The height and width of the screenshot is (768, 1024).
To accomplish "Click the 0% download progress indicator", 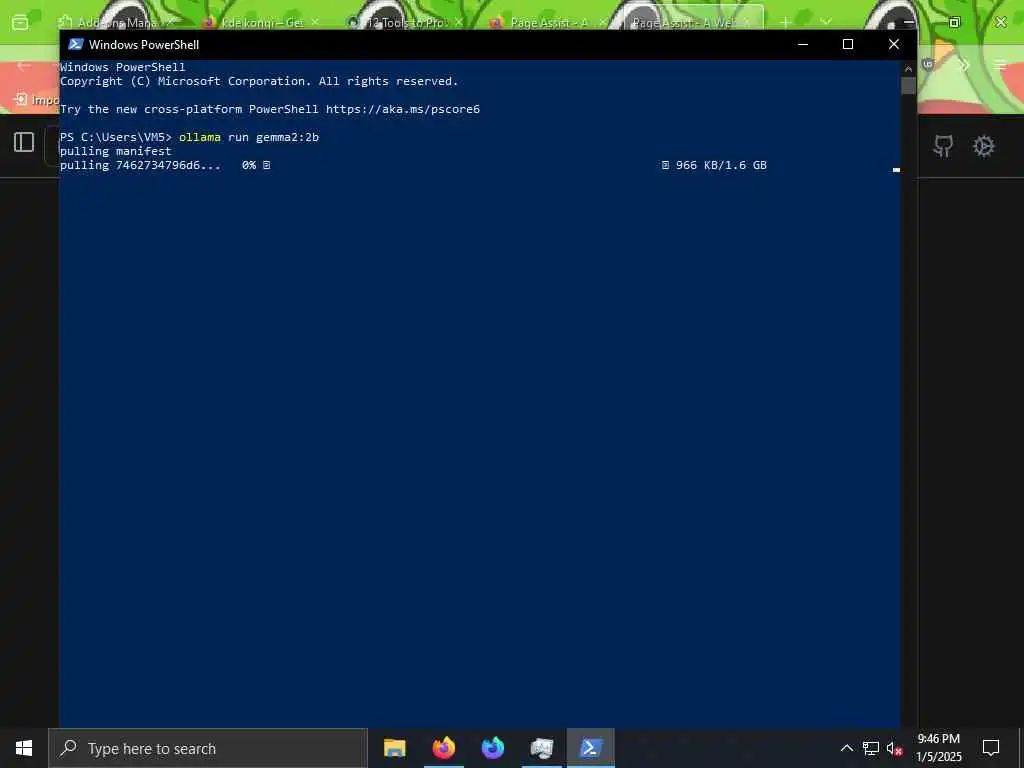I will point(249,165).
